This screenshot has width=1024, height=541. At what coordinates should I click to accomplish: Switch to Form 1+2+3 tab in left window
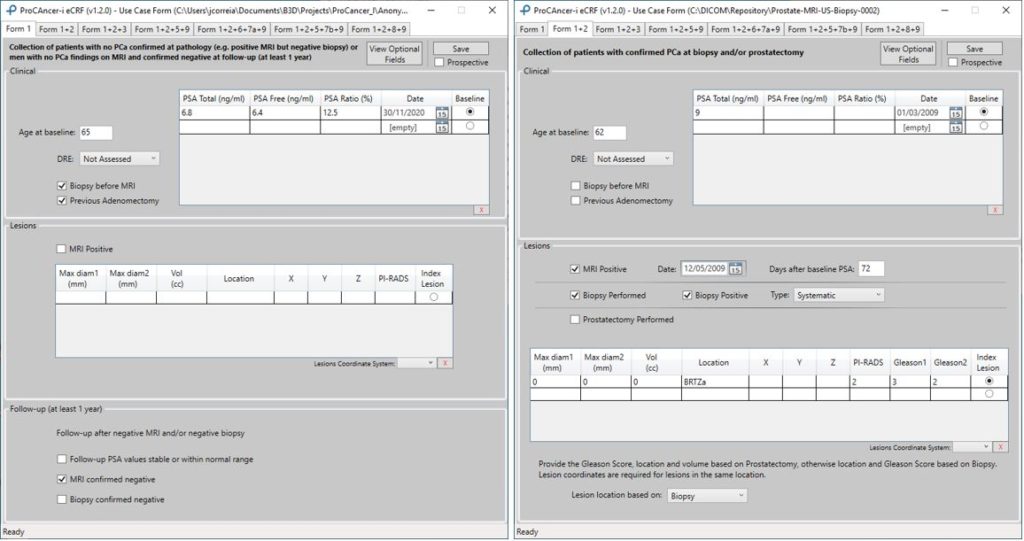click(104, 30)
